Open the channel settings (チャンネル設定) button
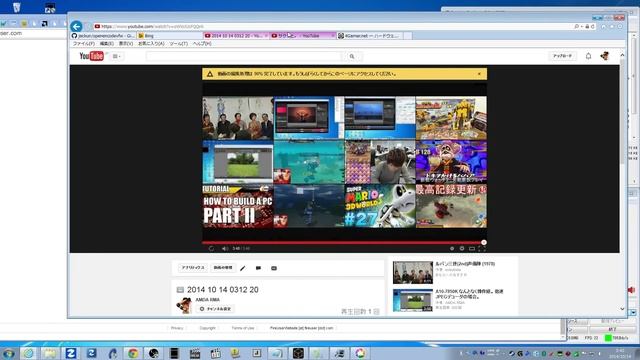This screenshot has width=640, height=360. click(216, 309)
